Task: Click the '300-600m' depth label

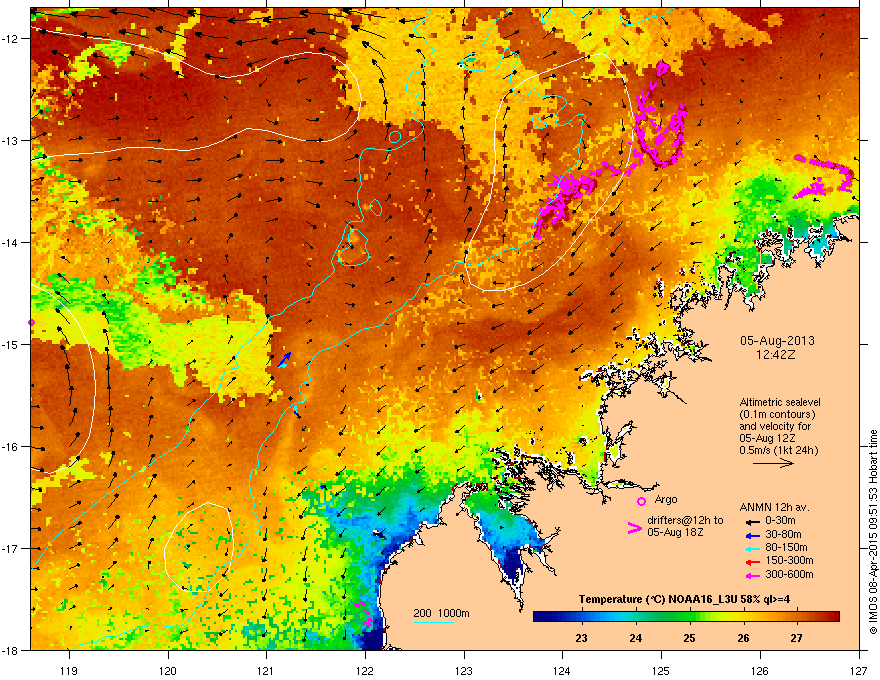Action: [x=789, y=575]
